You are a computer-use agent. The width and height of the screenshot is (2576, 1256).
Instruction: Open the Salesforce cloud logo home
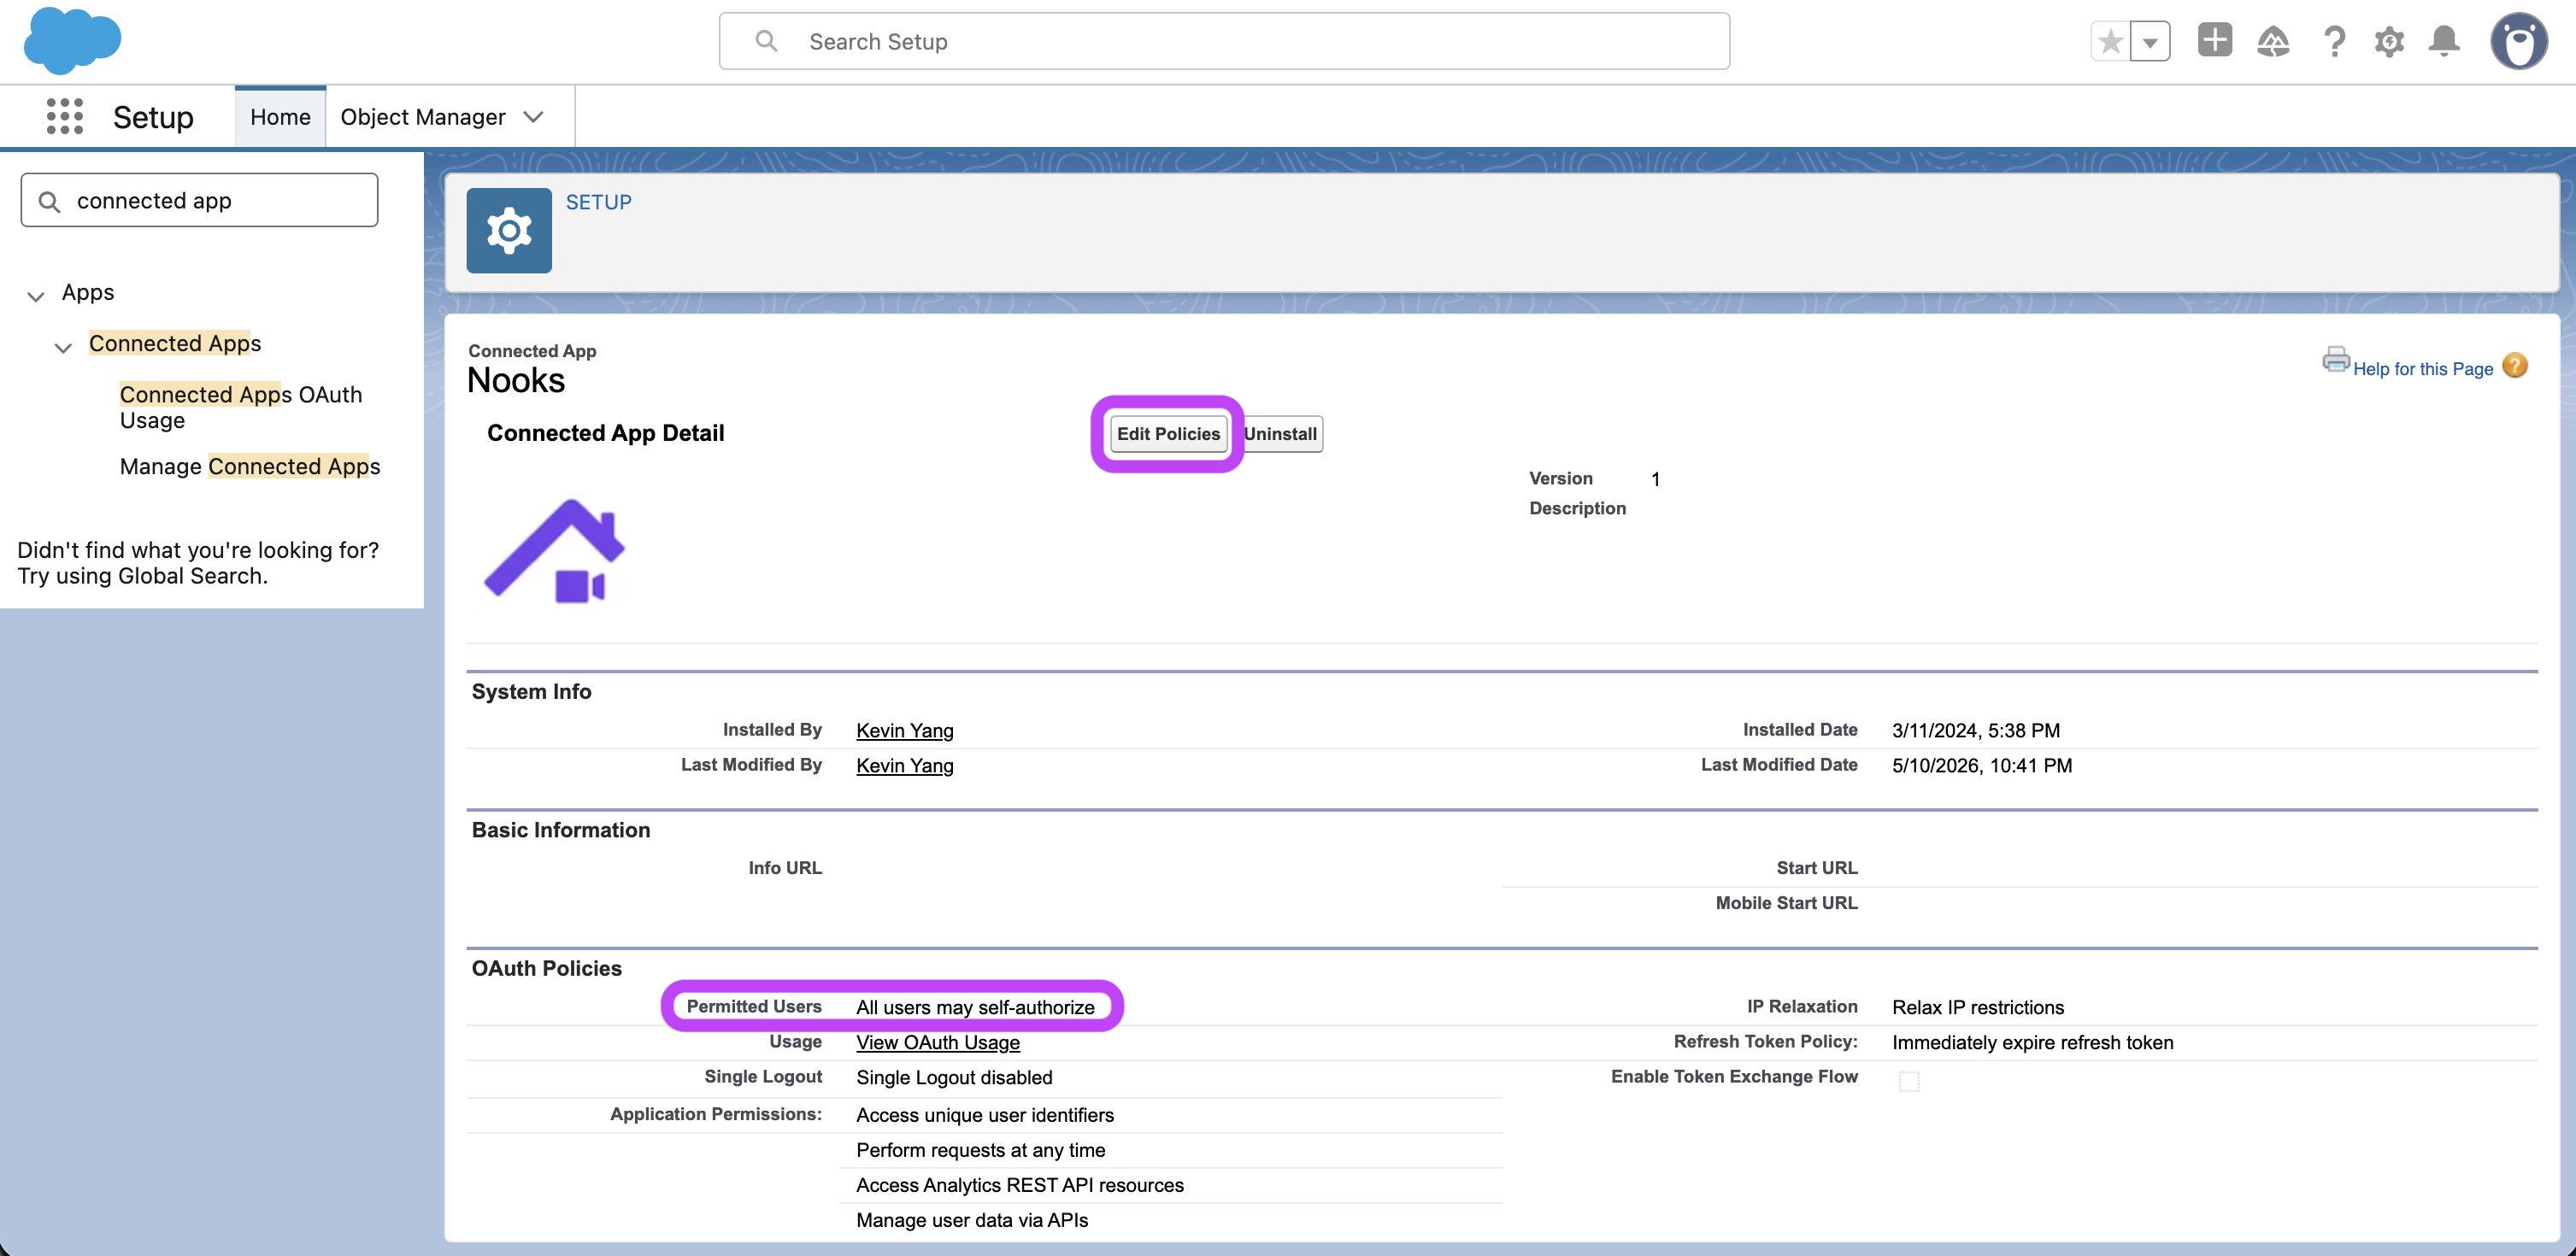[x=72, y=41]
